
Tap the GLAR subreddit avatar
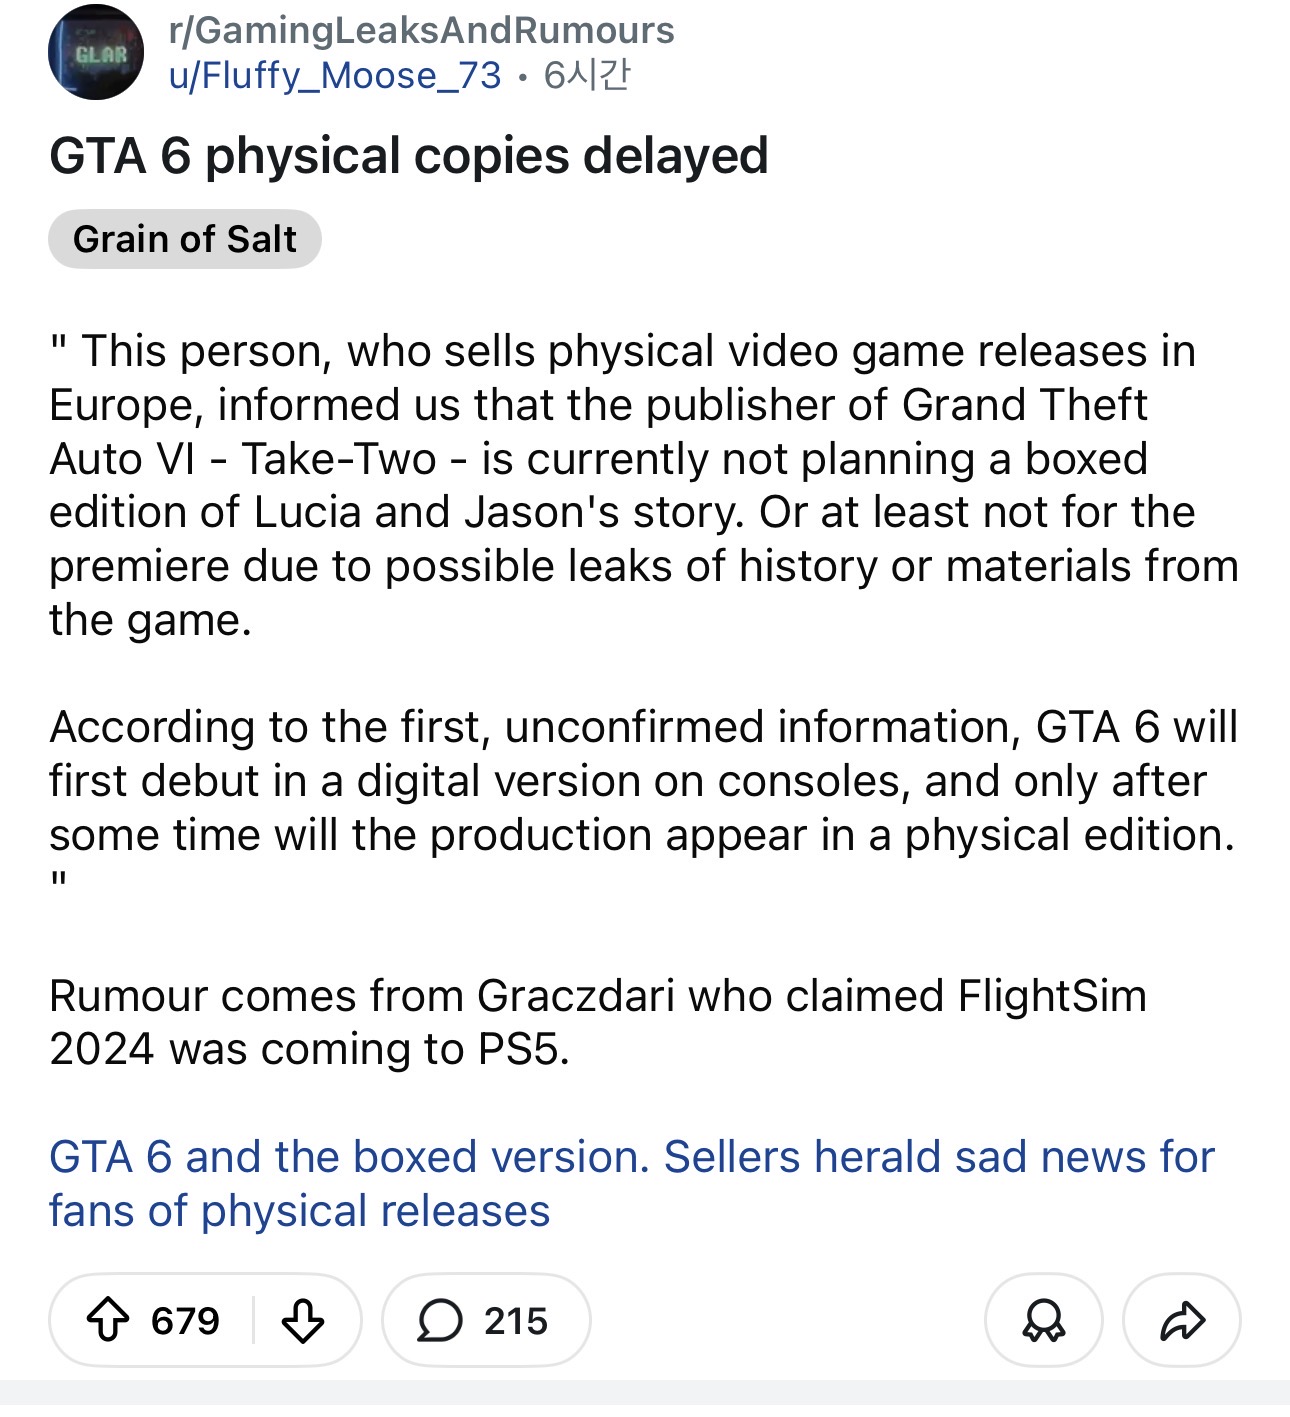96,53
